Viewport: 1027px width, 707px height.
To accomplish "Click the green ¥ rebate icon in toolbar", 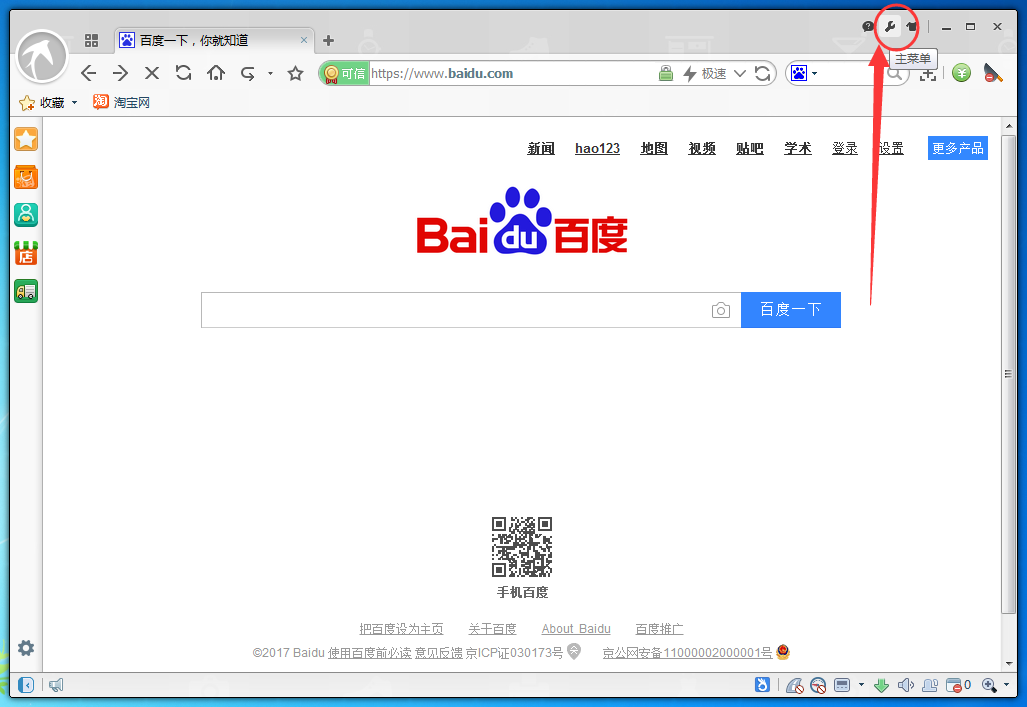I will pos(961,72).
